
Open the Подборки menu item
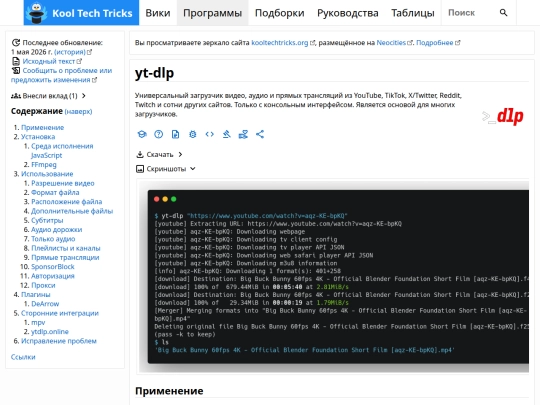279,13
